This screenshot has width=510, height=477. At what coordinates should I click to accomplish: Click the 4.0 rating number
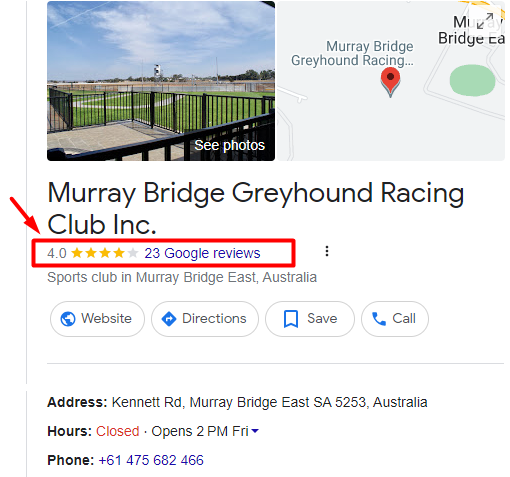pyautogui.click(x=57, y=253)
